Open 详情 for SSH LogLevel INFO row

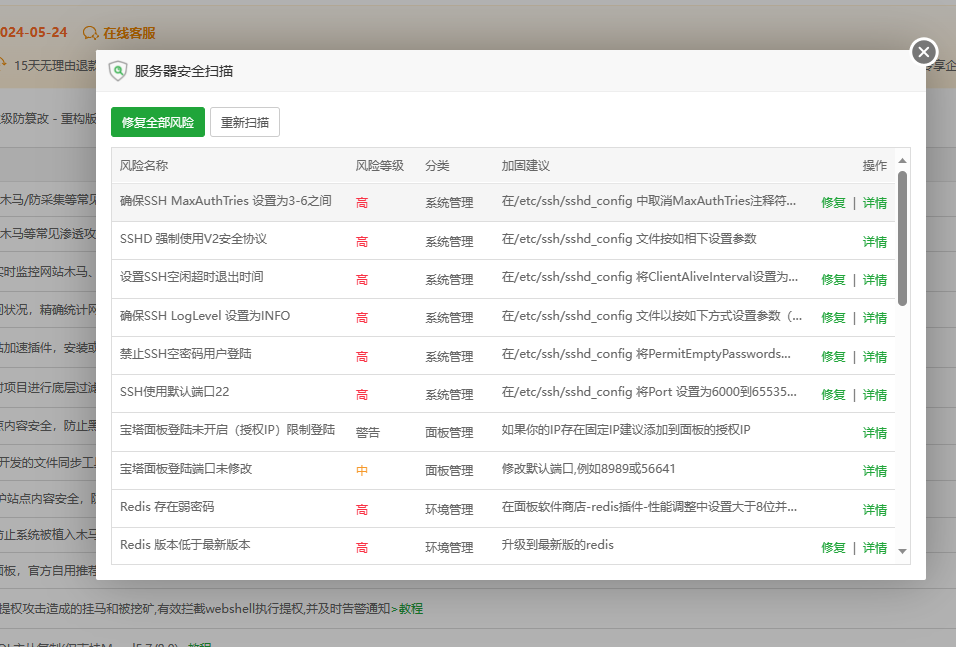coord(875,318)
